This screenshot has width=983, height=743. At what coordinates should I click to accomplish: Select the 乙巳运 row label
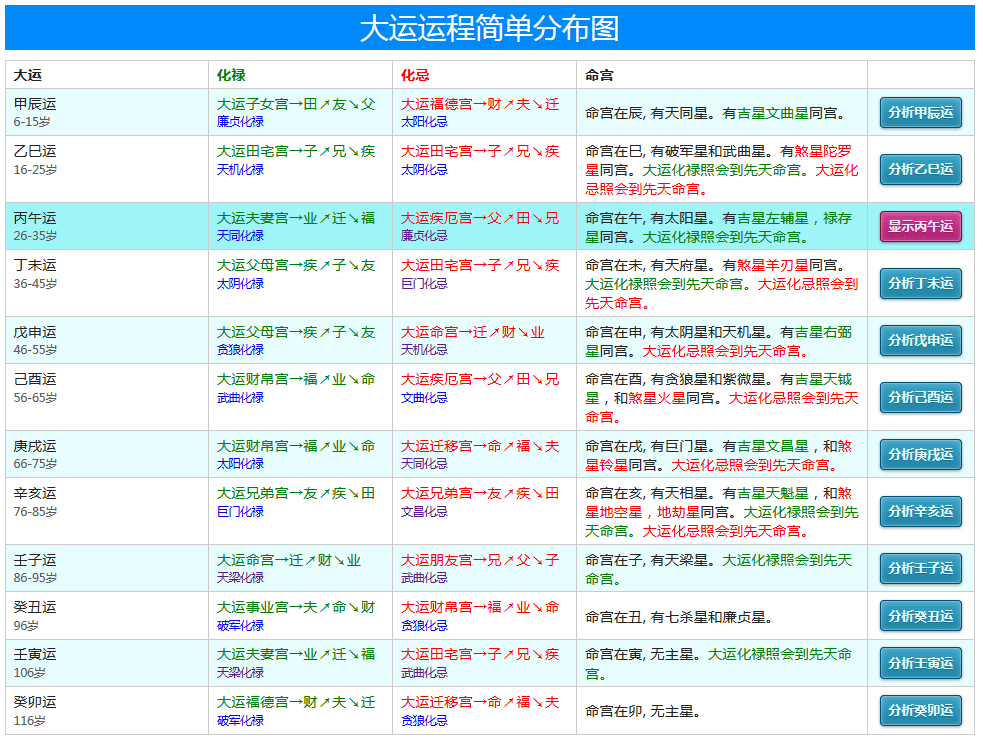35,151
